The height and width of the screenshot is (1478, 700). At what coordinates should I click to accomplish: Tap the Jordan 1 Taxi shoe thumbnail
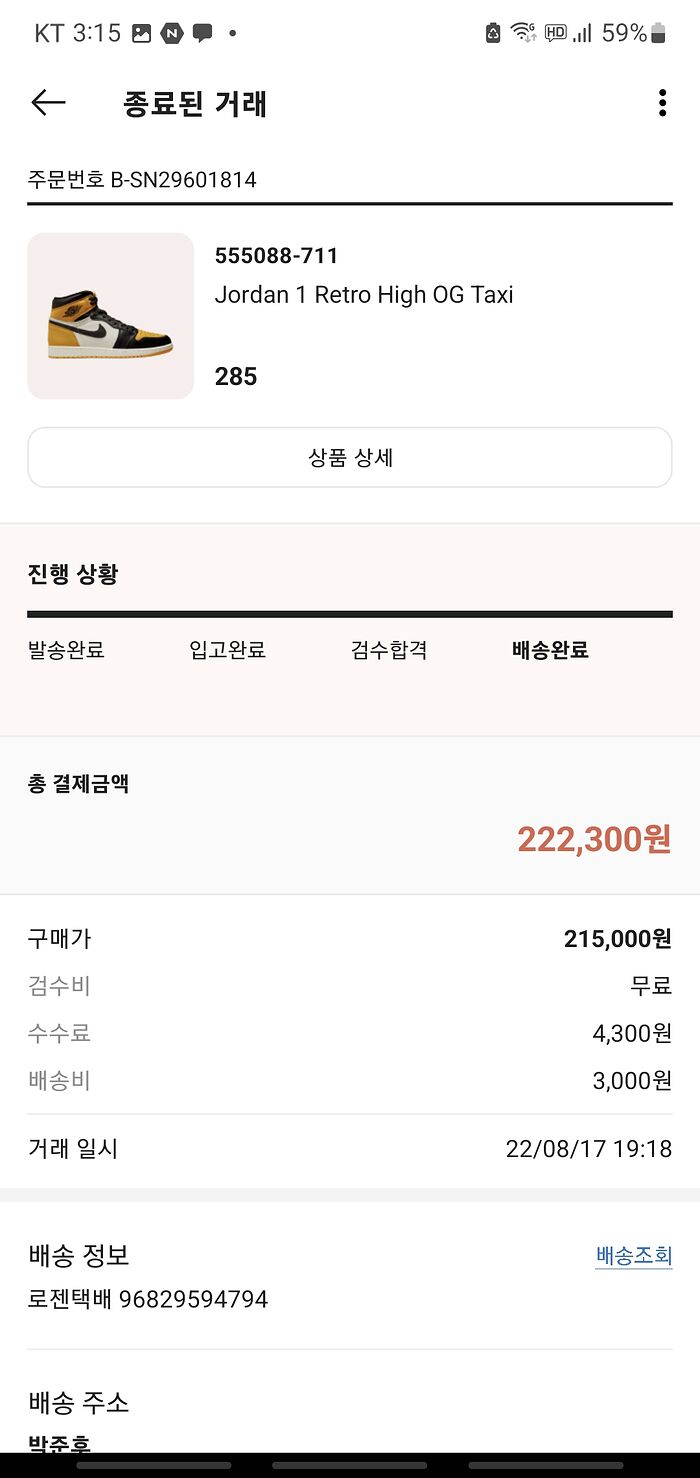click(x=110, y=316)
